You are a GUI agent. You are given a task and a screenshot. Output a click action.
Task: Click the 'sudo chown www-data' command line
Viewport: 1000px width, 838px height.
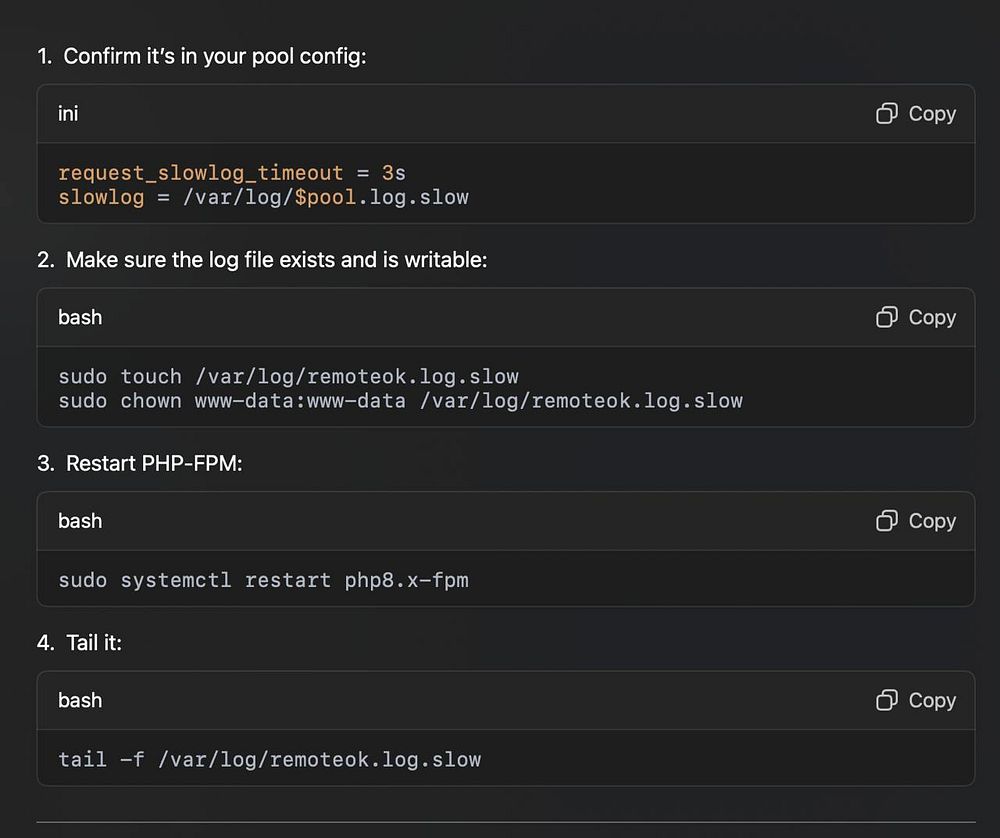[400, 401]
